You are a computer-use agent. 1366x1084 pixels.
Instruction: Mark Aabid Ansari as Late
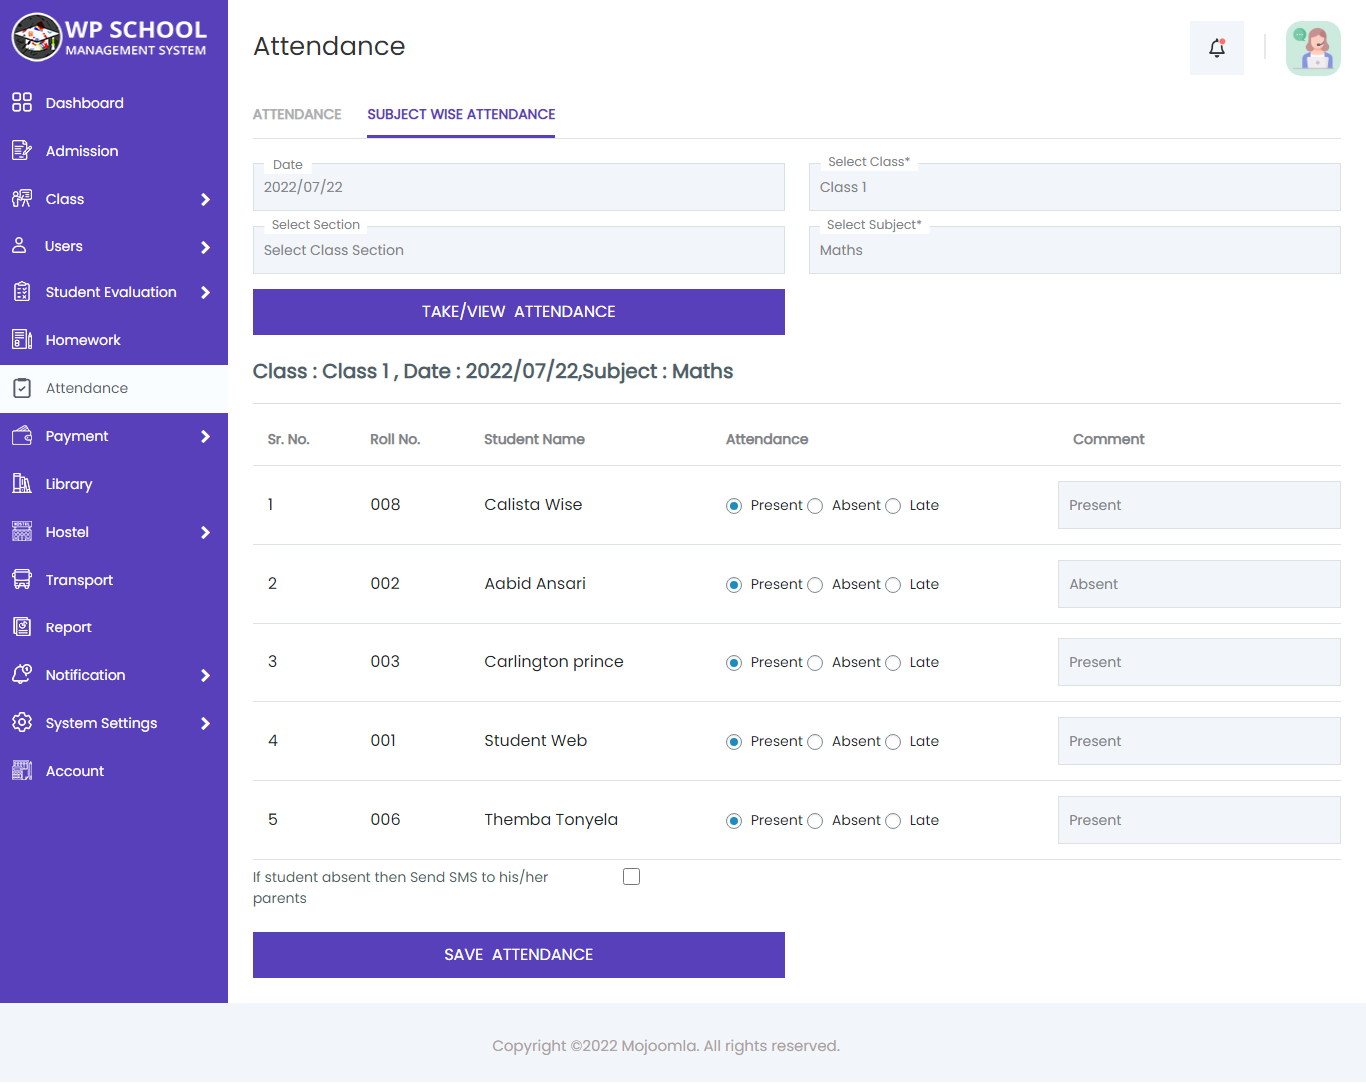click(x=893, y=585)
